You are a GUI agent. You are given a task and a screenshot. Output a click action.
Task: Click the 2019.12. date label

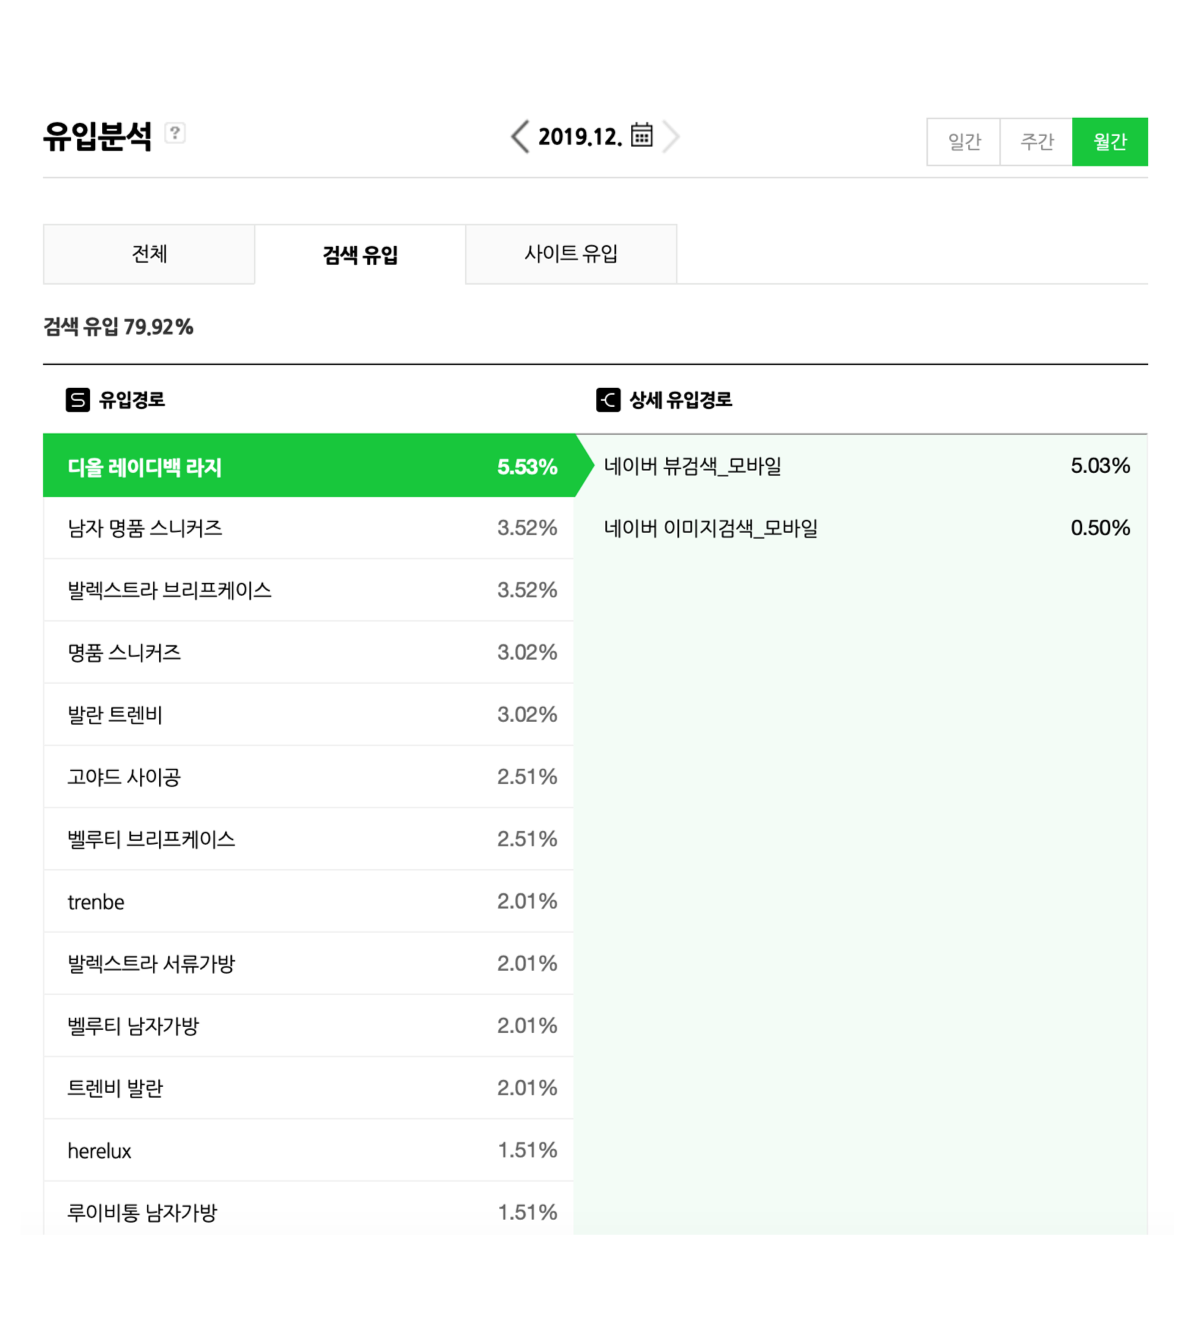click(x=580, y=136)
